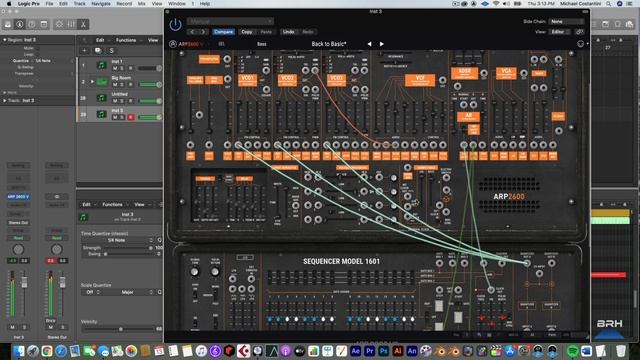The height and width of the screenshot is (360, 640).
Task: Open the Side Chain dropdown
Action: coord(566,21)
